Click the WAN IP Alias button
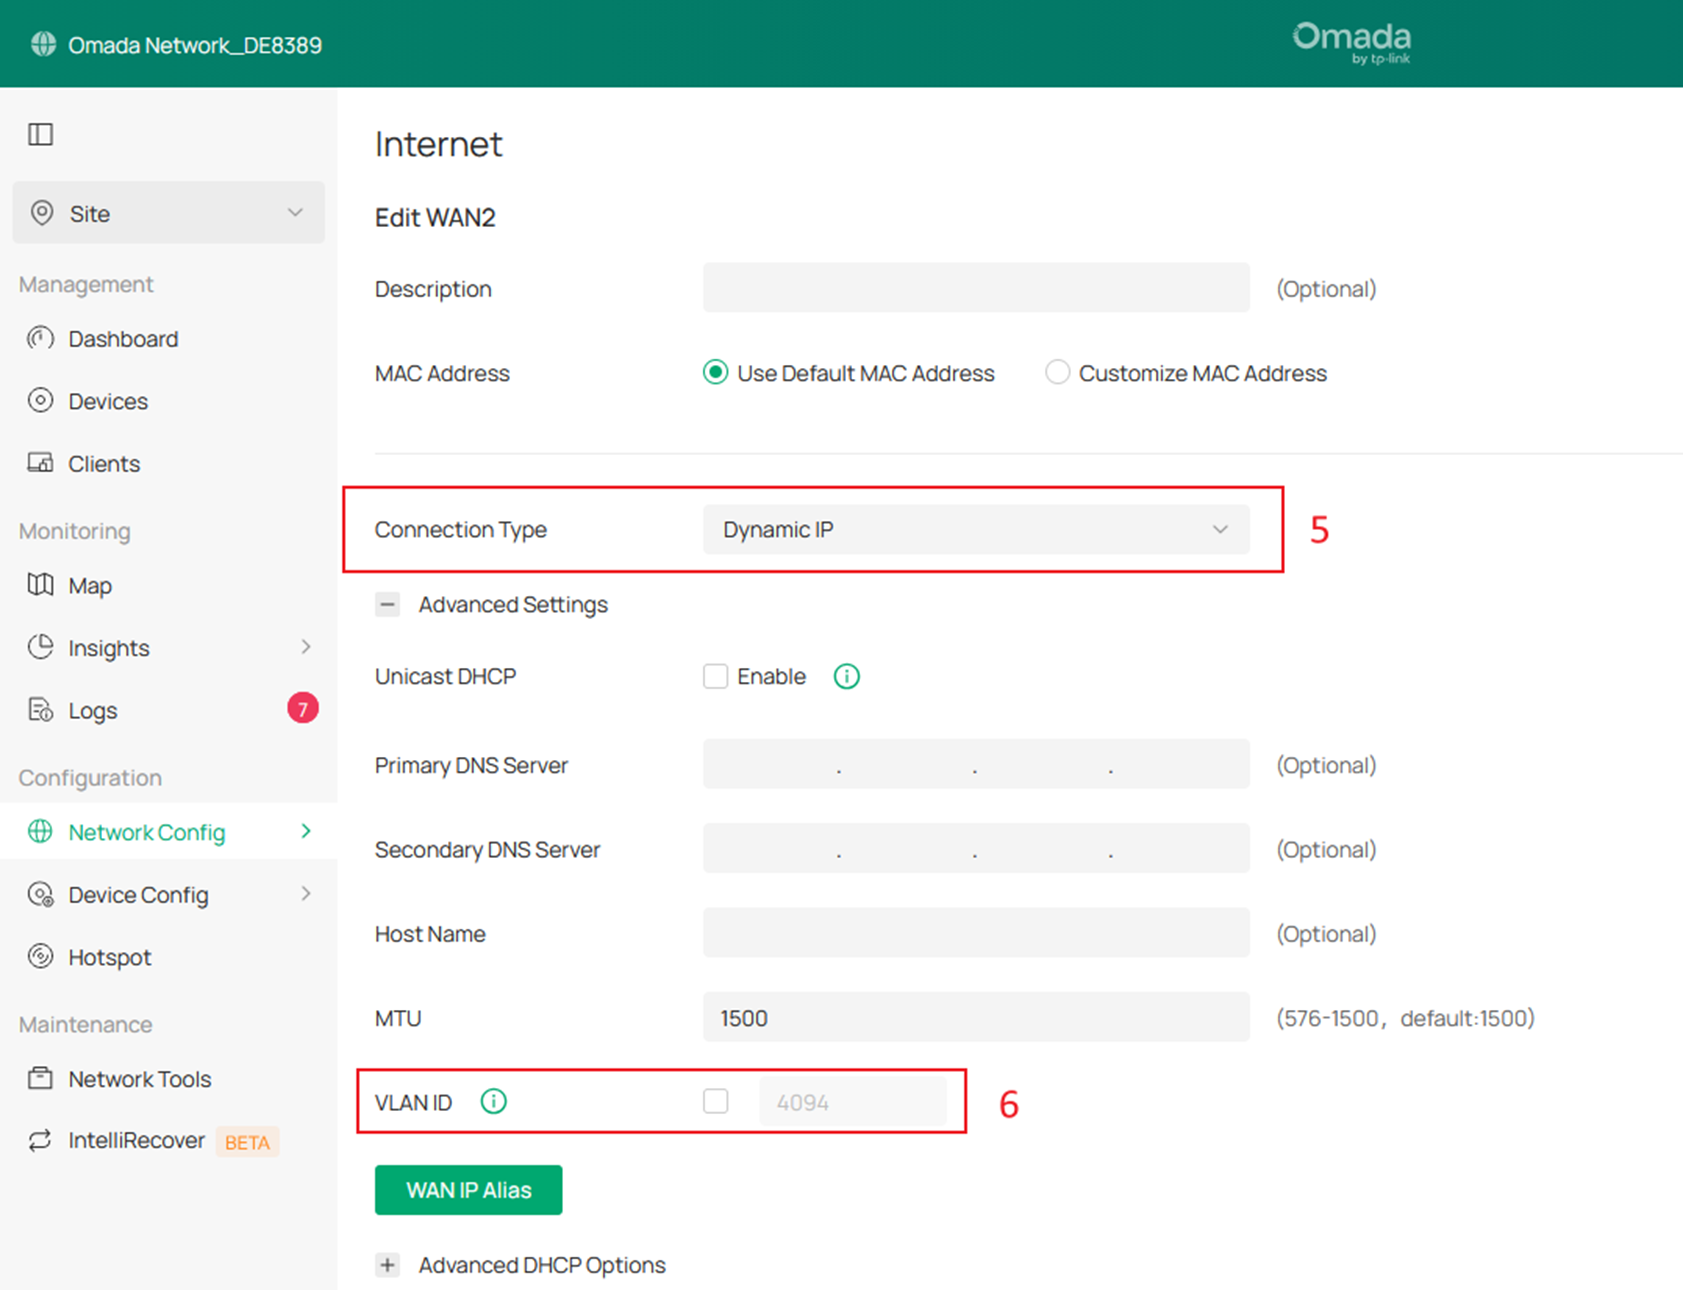Viewport: 1683px width, 1290px height. tap(468, 1190)
